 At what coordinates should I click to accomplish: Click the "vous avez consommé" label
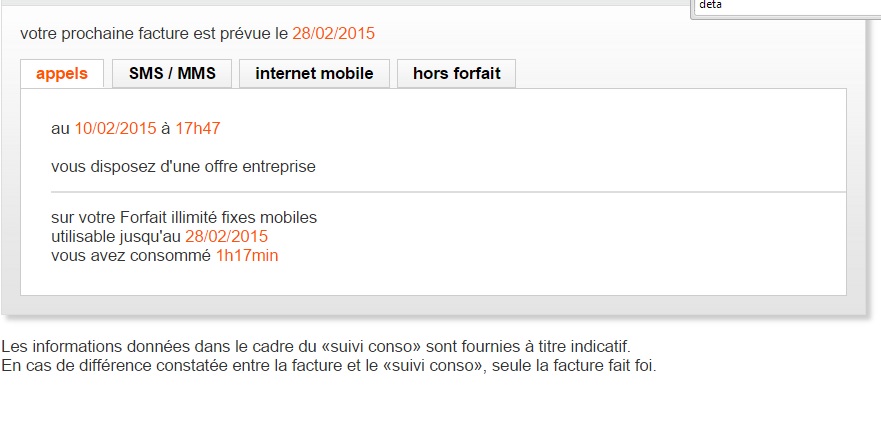pos(131,255)
